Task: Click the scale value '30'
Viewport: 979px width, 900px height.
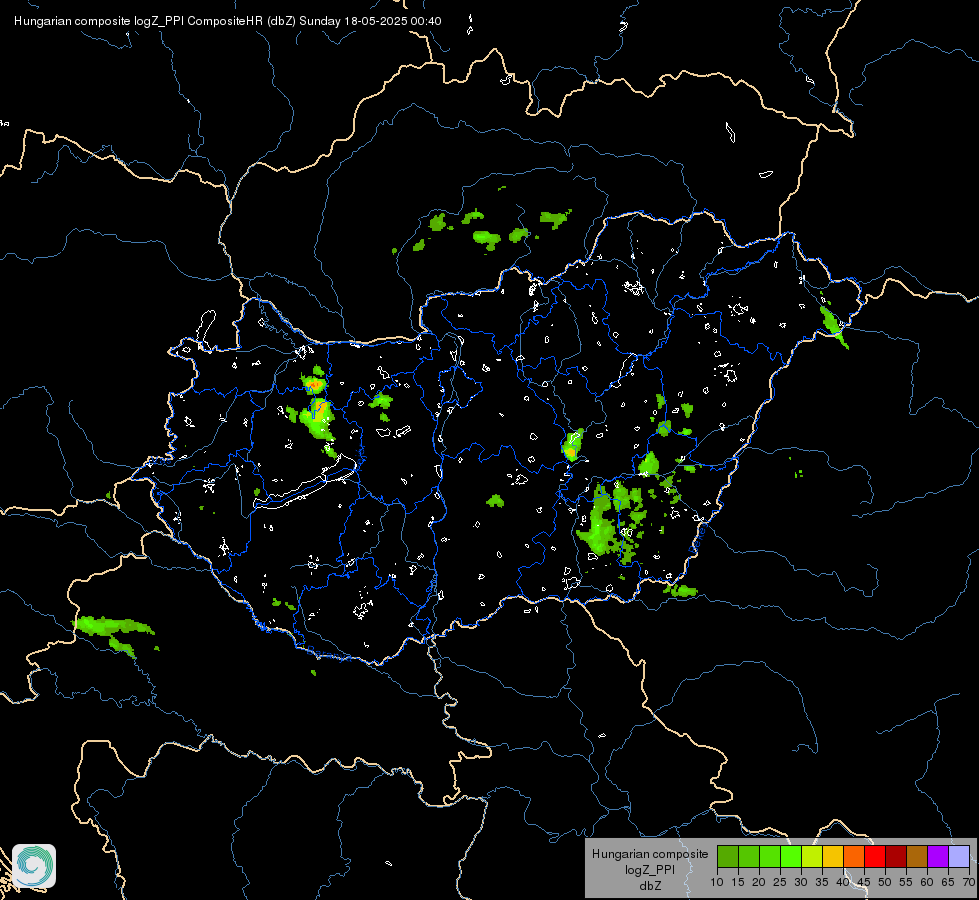Action: point(801,883)
